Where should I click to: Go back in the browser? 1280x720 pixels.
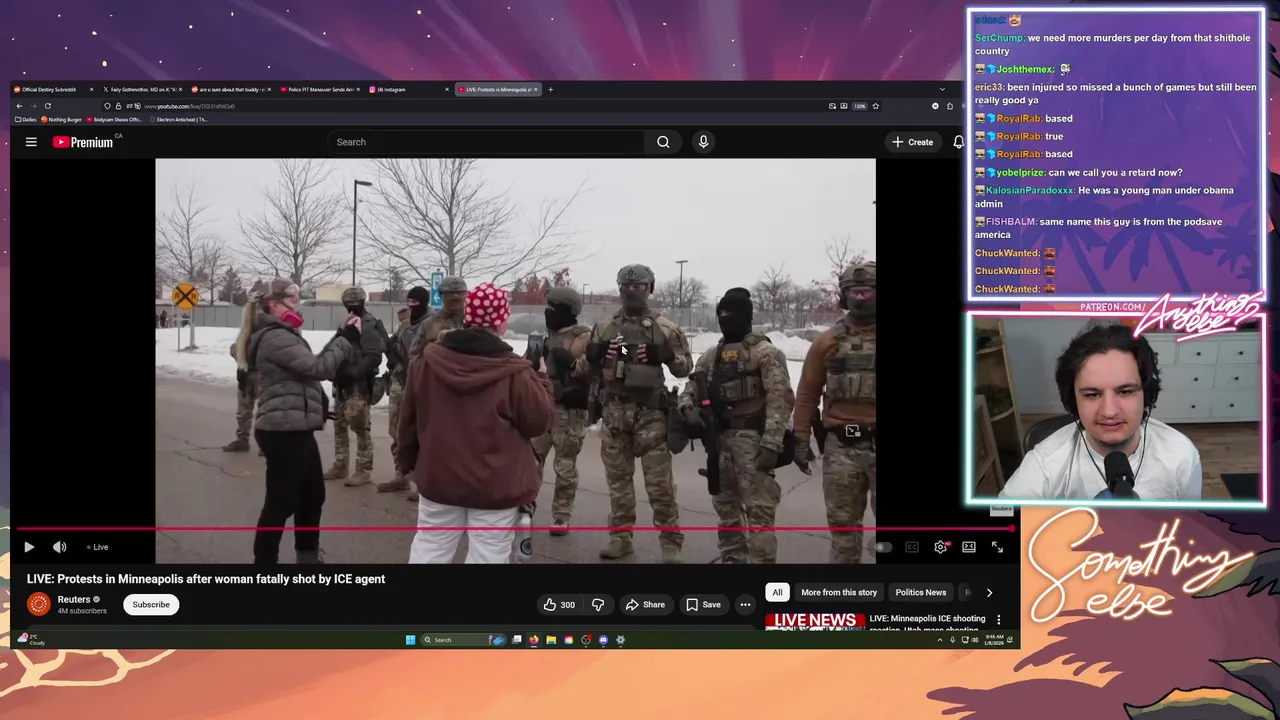pyautogui.click(x=19, y=106)
